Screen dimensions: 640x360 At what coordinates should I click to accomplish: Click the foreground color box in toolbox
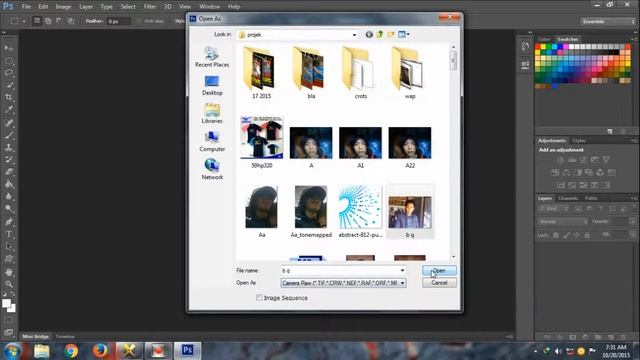pos(6,303)
